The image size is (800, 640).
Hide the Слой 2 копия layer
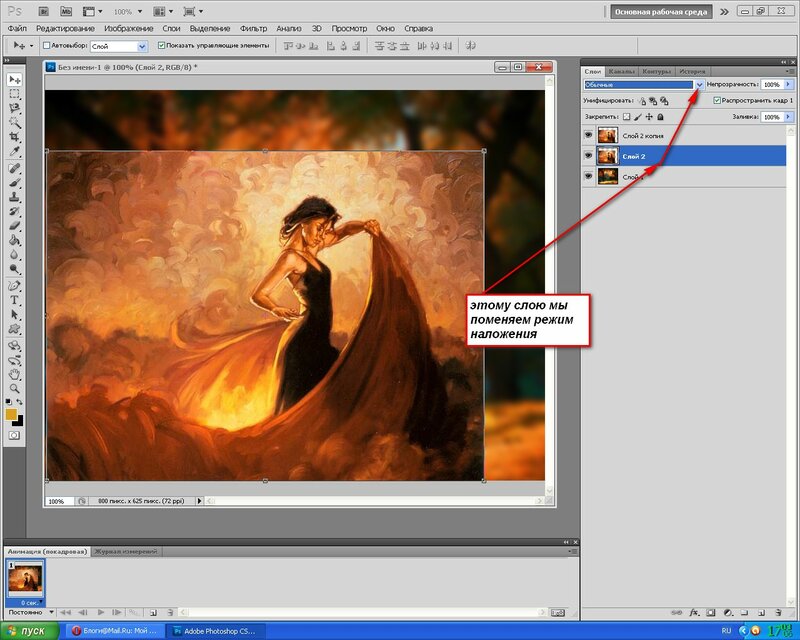[588, 135]
